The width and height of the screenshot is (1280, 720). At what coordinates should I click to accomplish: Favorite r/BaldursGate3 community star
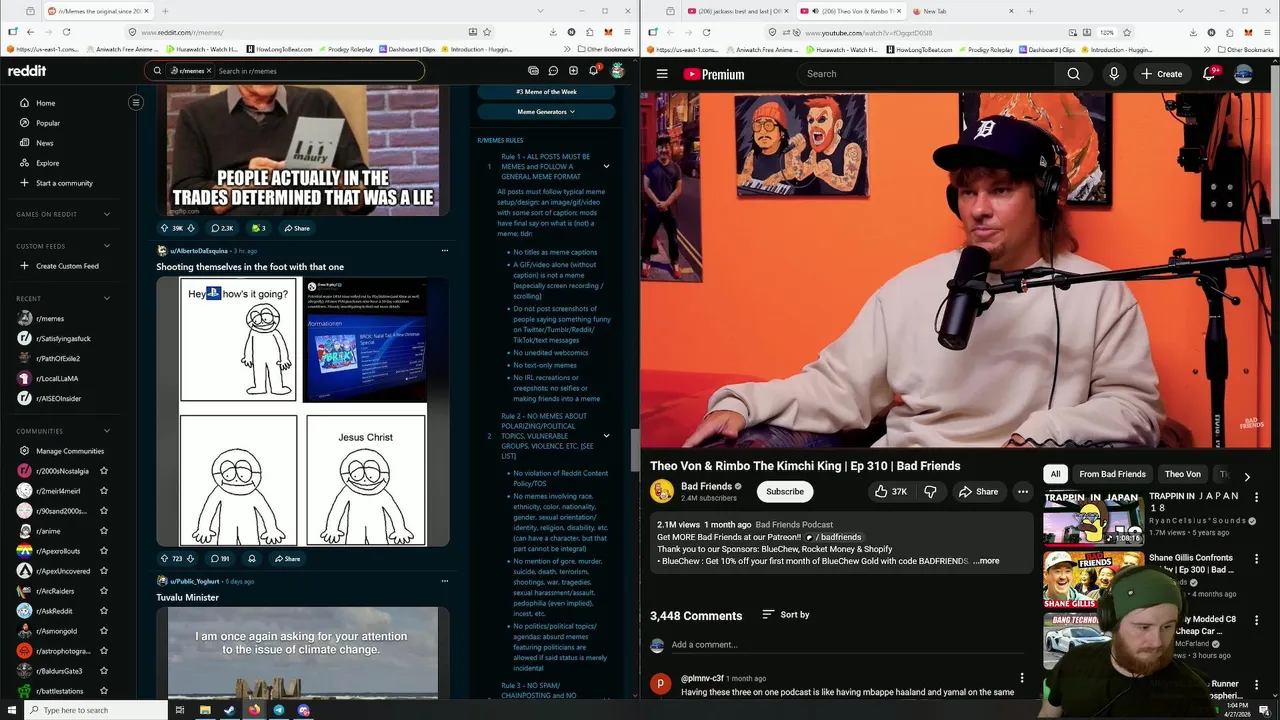pos(104,671)
